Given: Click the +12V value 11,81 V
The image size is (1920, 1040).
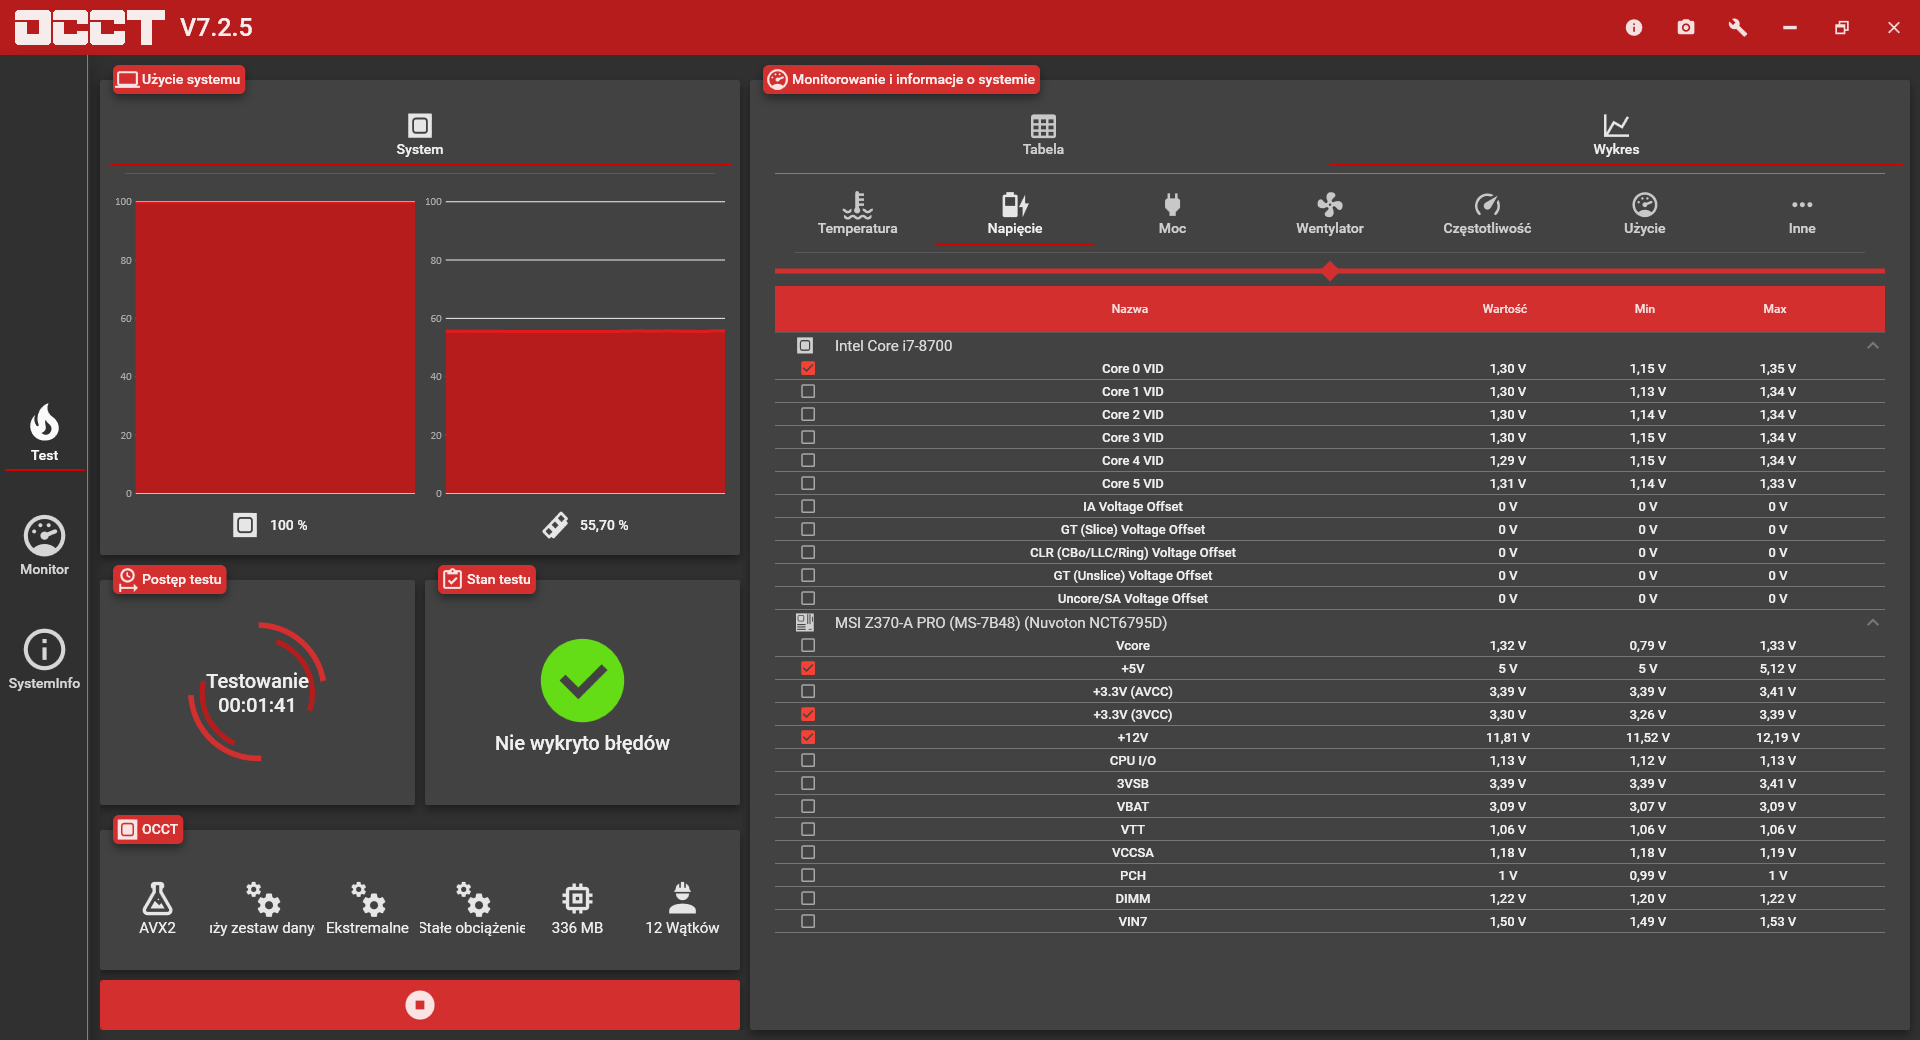Looking at the screenshot, I should point(1508,737).
